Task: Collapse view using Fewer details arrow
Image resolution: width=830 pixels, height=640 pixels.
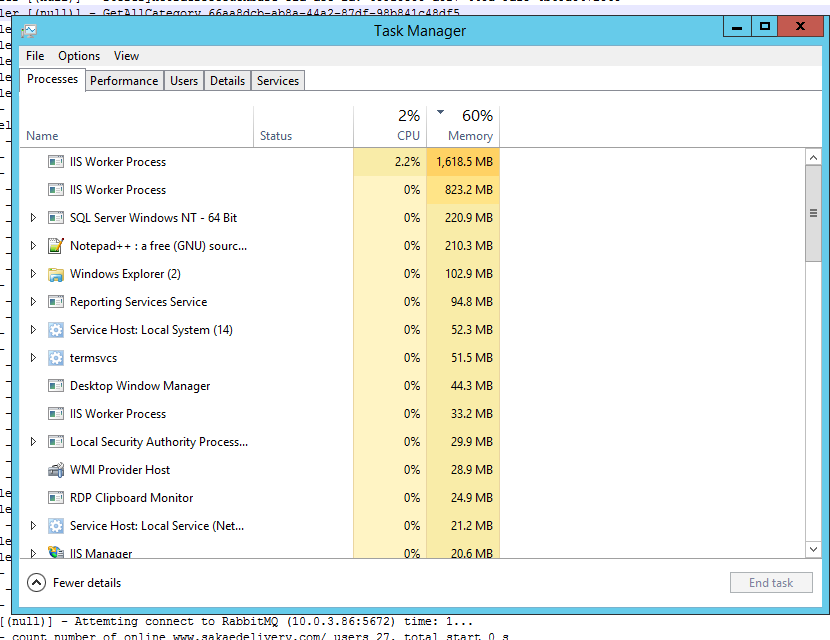Action: [36, 582]
